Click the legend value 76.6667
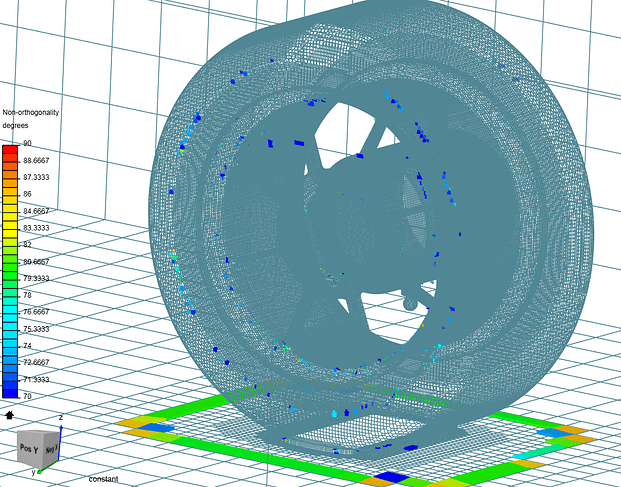621x487 pixels. pyautogui.click(x=36, y=312)
